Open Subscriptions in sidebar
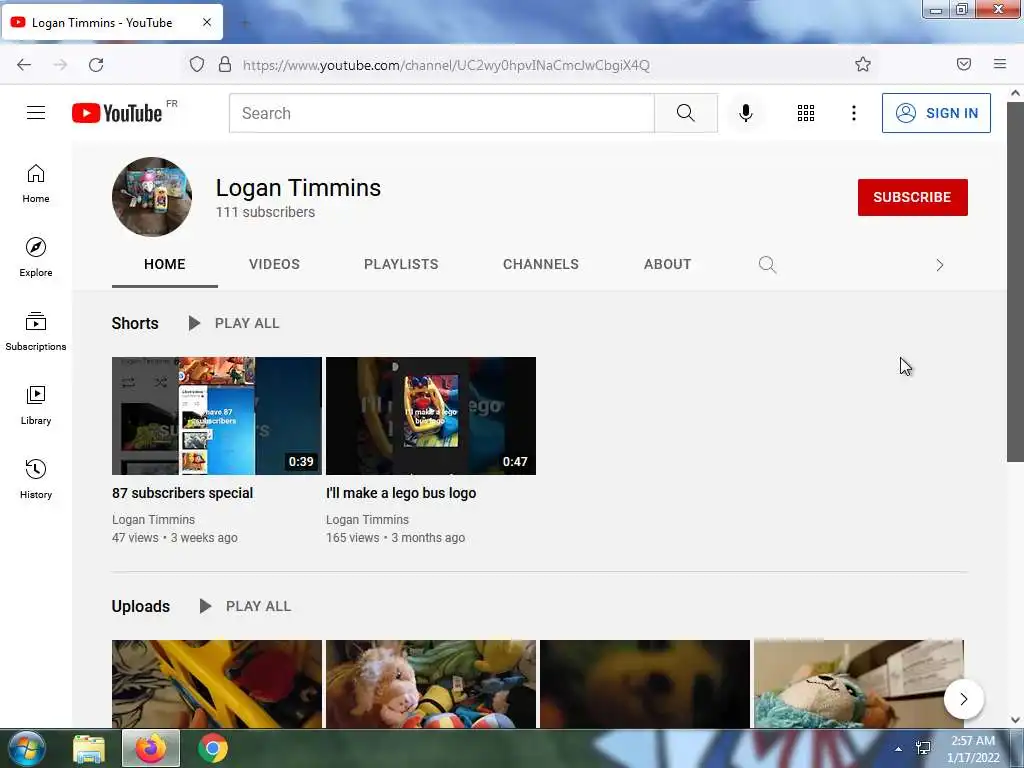This screenshot has height=768, width=1024. 36,331
